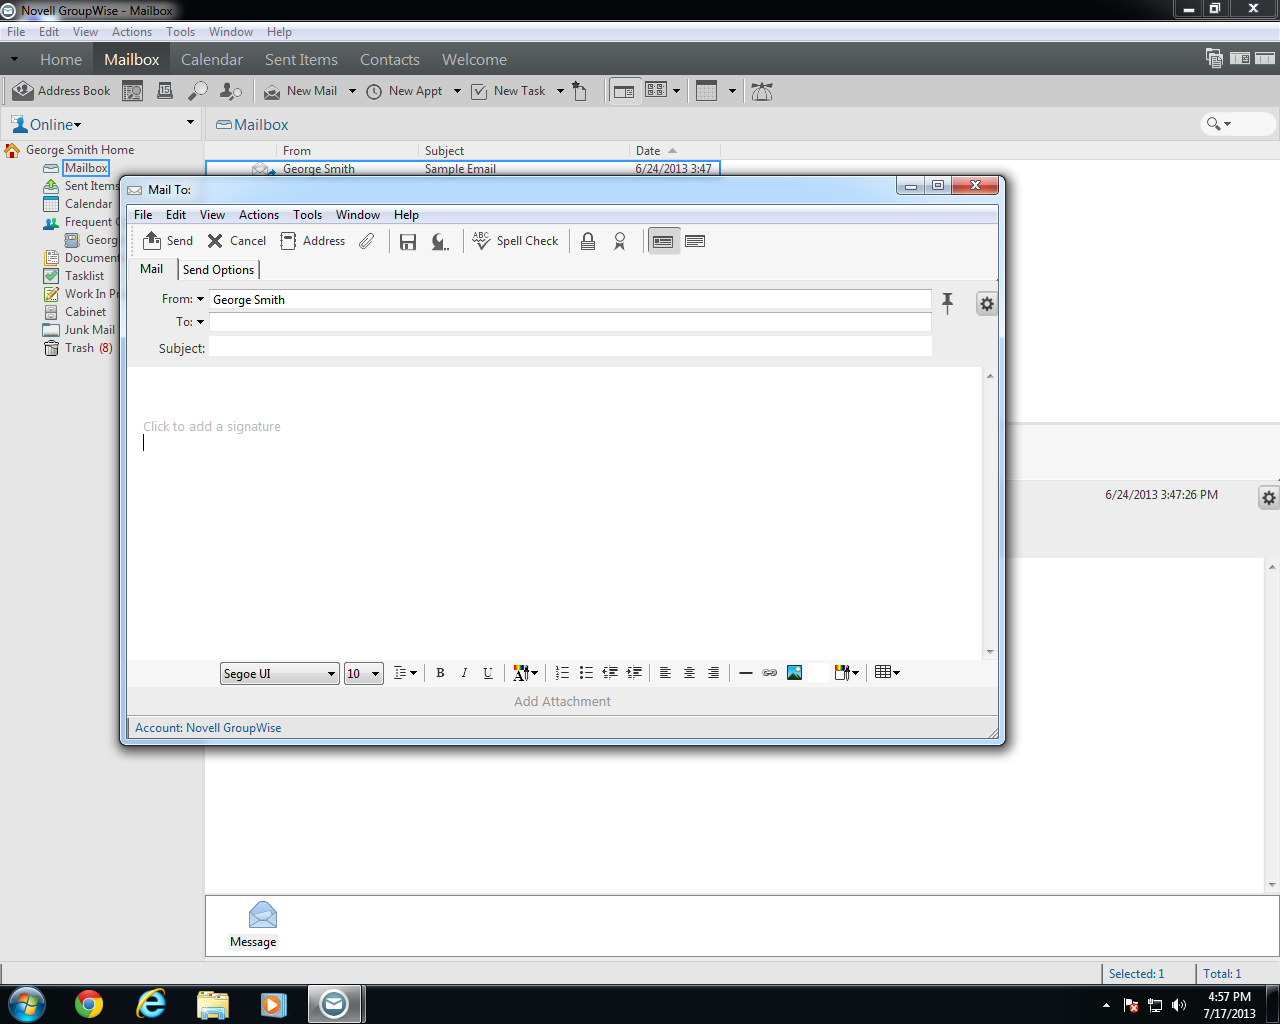Select the Trash folder in the folder list

click(x=78, y=348)
